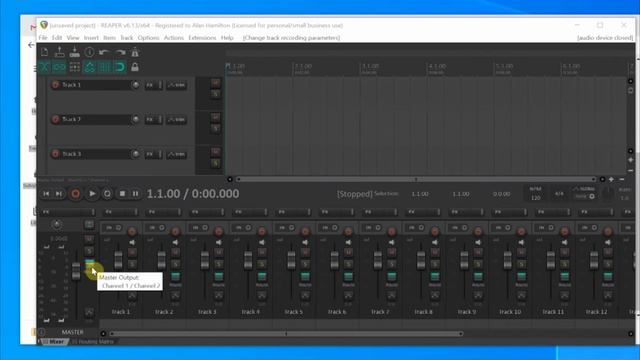
Task: Click the master volume fader
Action: [76, 271]
